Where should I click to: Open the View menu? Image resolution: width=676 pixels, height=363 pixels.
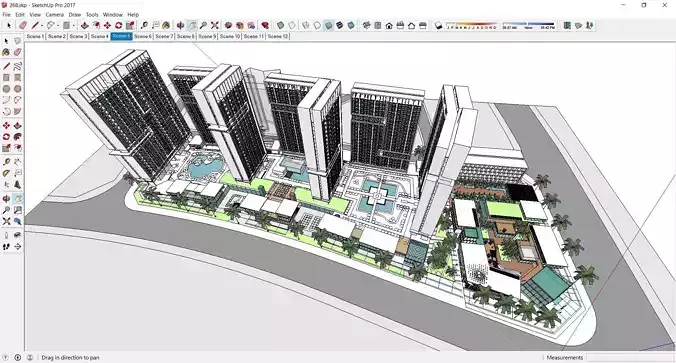35,14
